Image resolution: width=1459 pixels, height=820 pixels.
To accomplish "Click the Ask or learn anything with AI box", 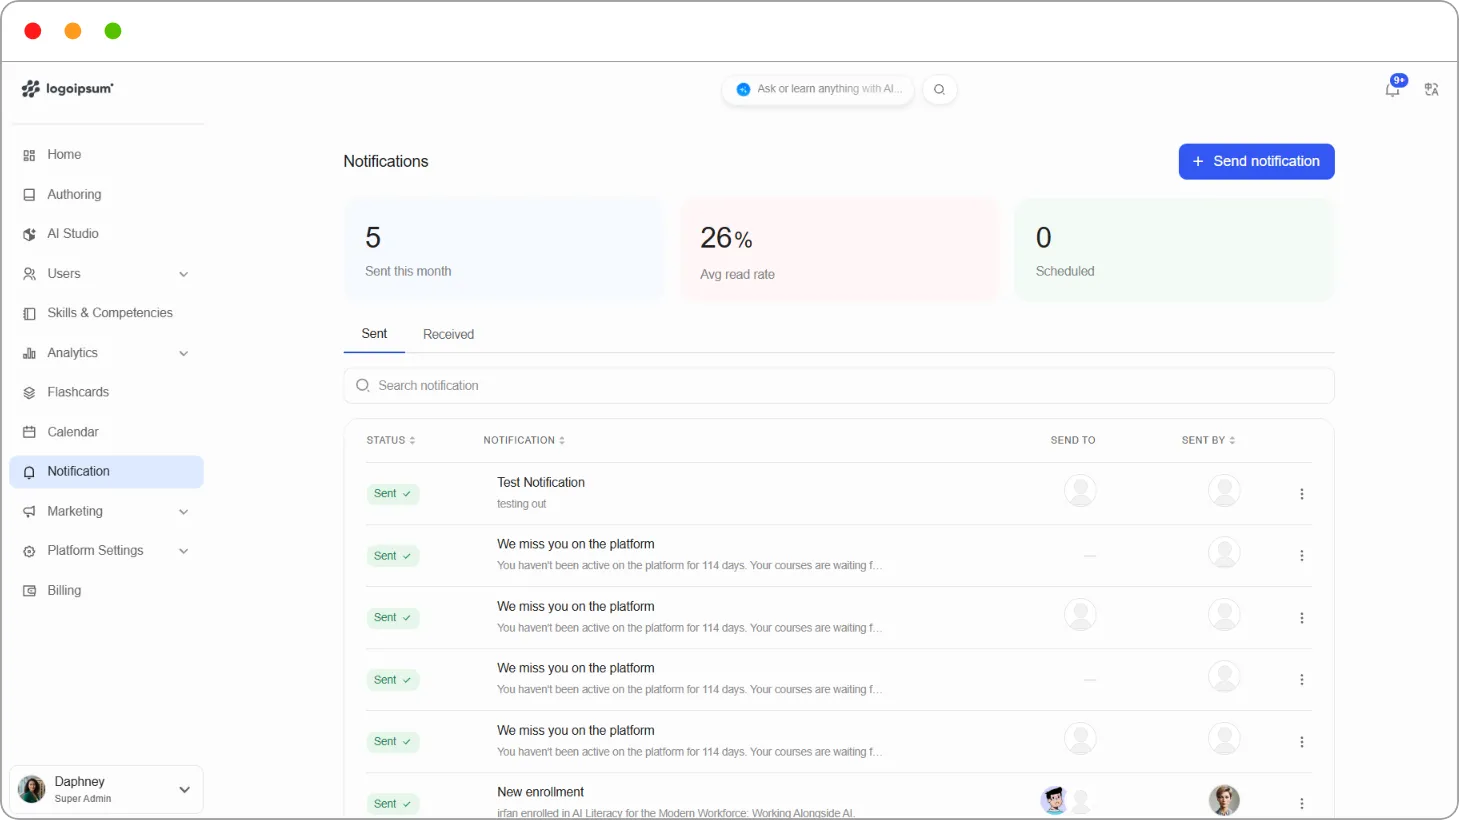I will pos(818,89).
